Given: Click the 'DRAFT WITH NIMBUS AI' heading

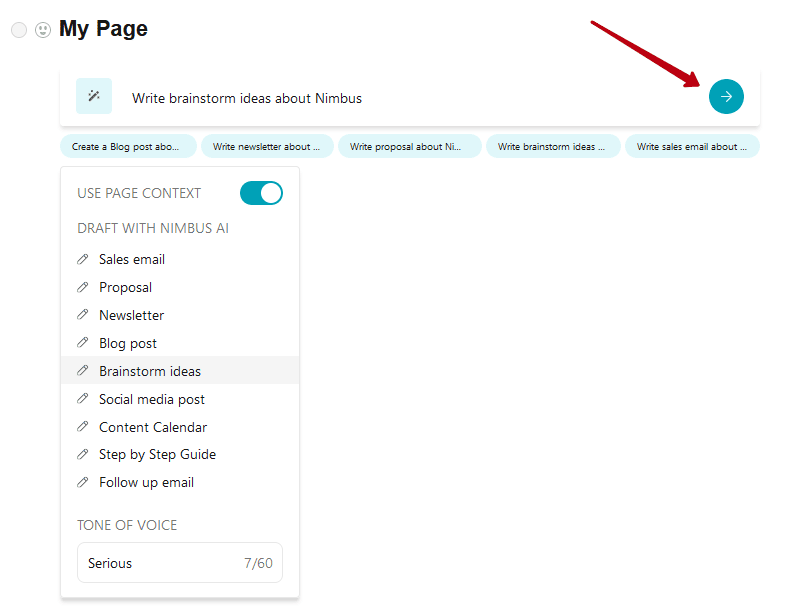Looking at the screenshot, I should pos(153,228).
